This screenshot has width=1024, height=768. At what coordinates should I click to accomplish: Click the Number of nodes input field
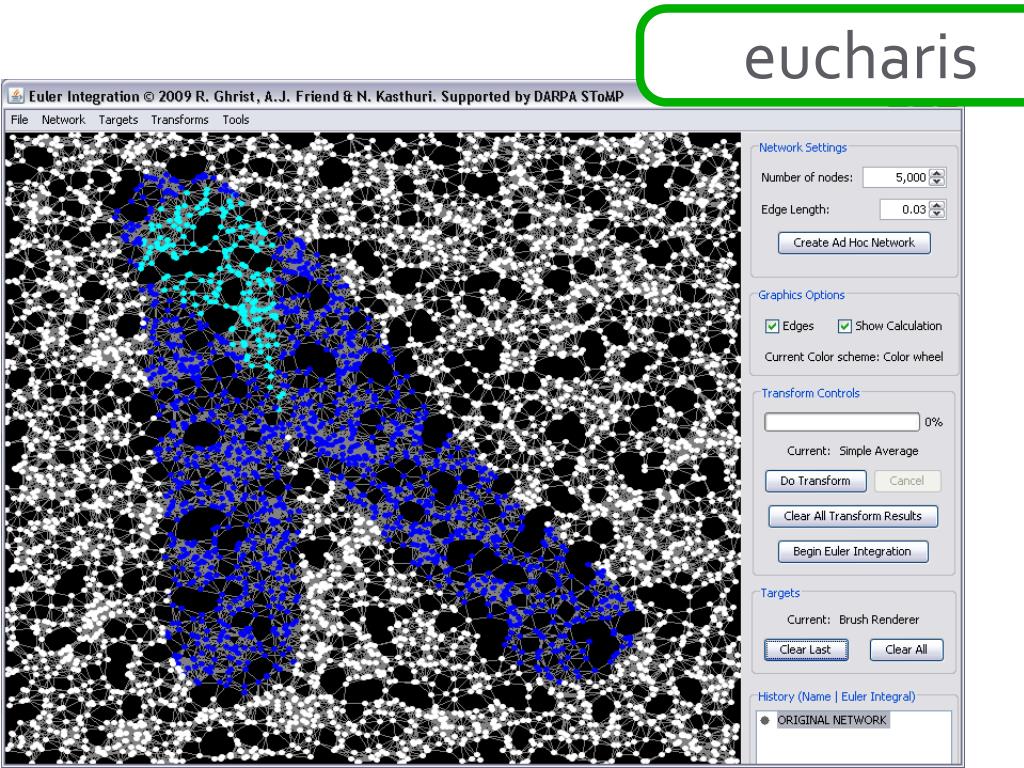pos(896,177)
